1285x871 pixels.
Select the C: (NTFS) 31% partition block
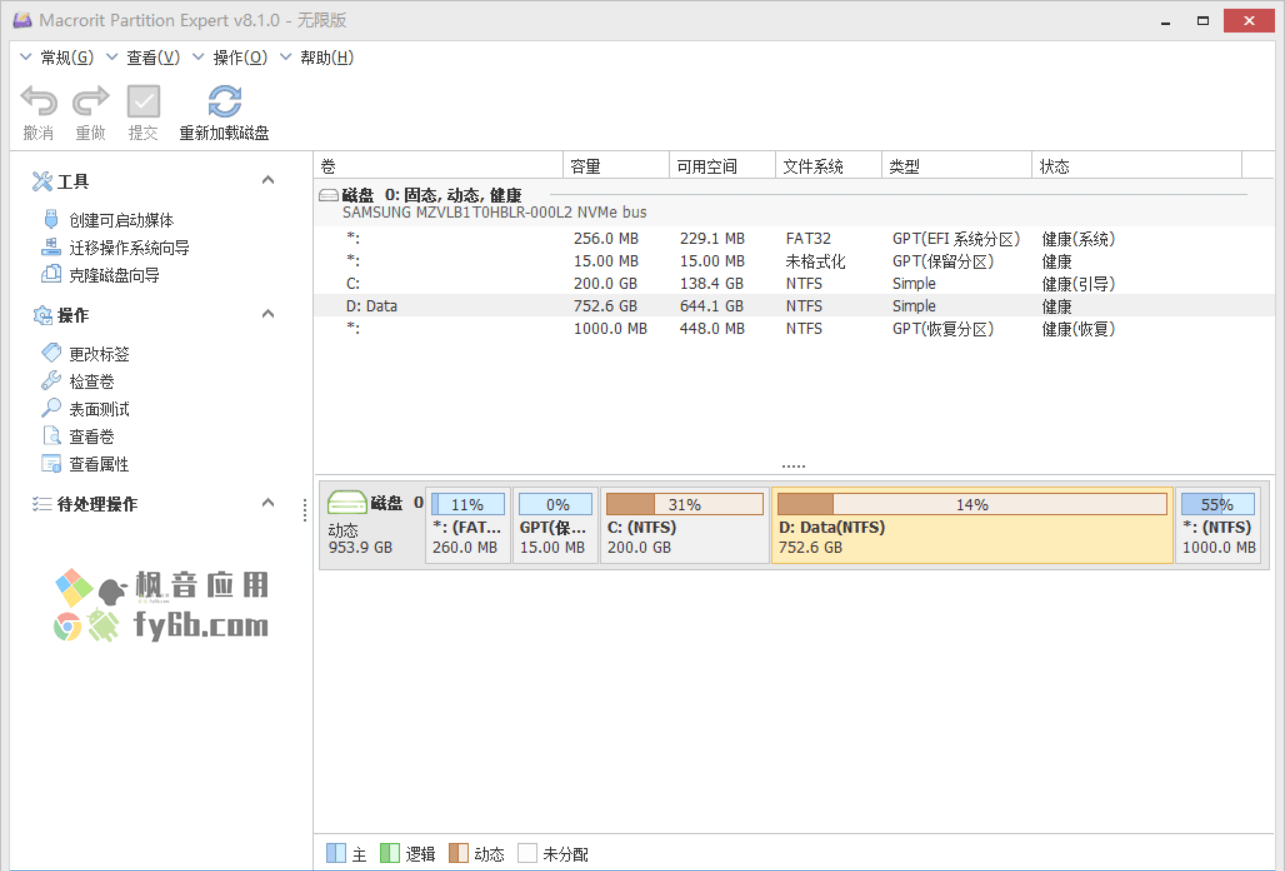point(685,526)
